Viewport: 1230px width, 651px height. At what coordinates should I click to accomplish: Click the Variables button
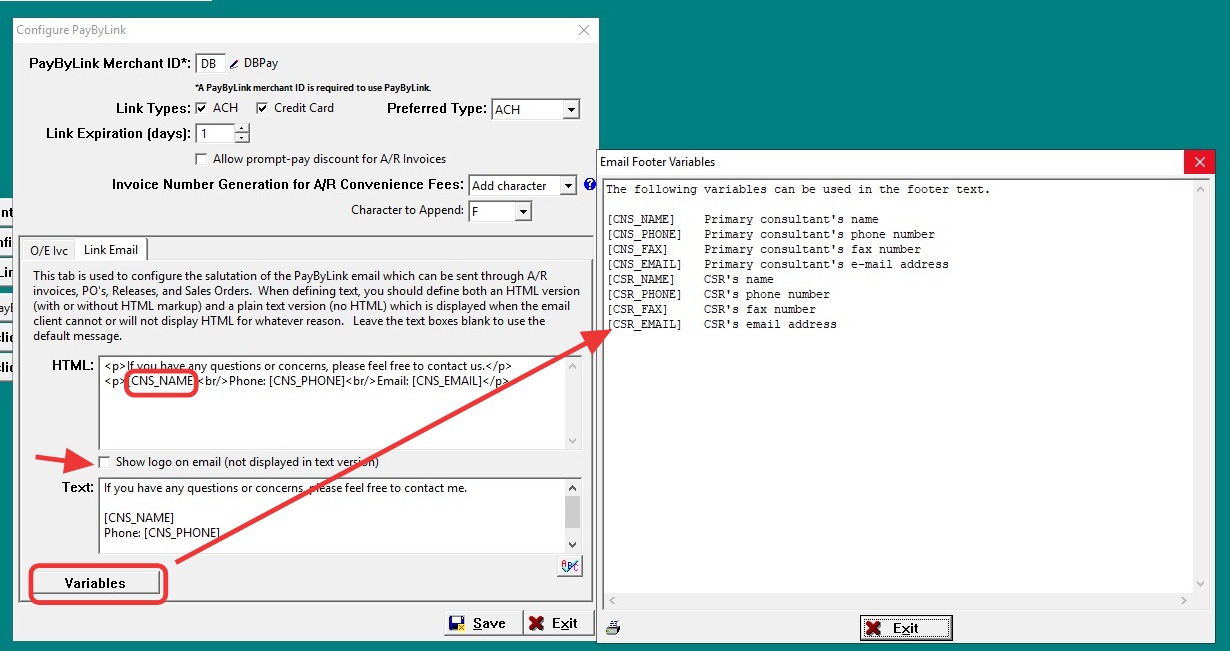(x=95, y=583)
